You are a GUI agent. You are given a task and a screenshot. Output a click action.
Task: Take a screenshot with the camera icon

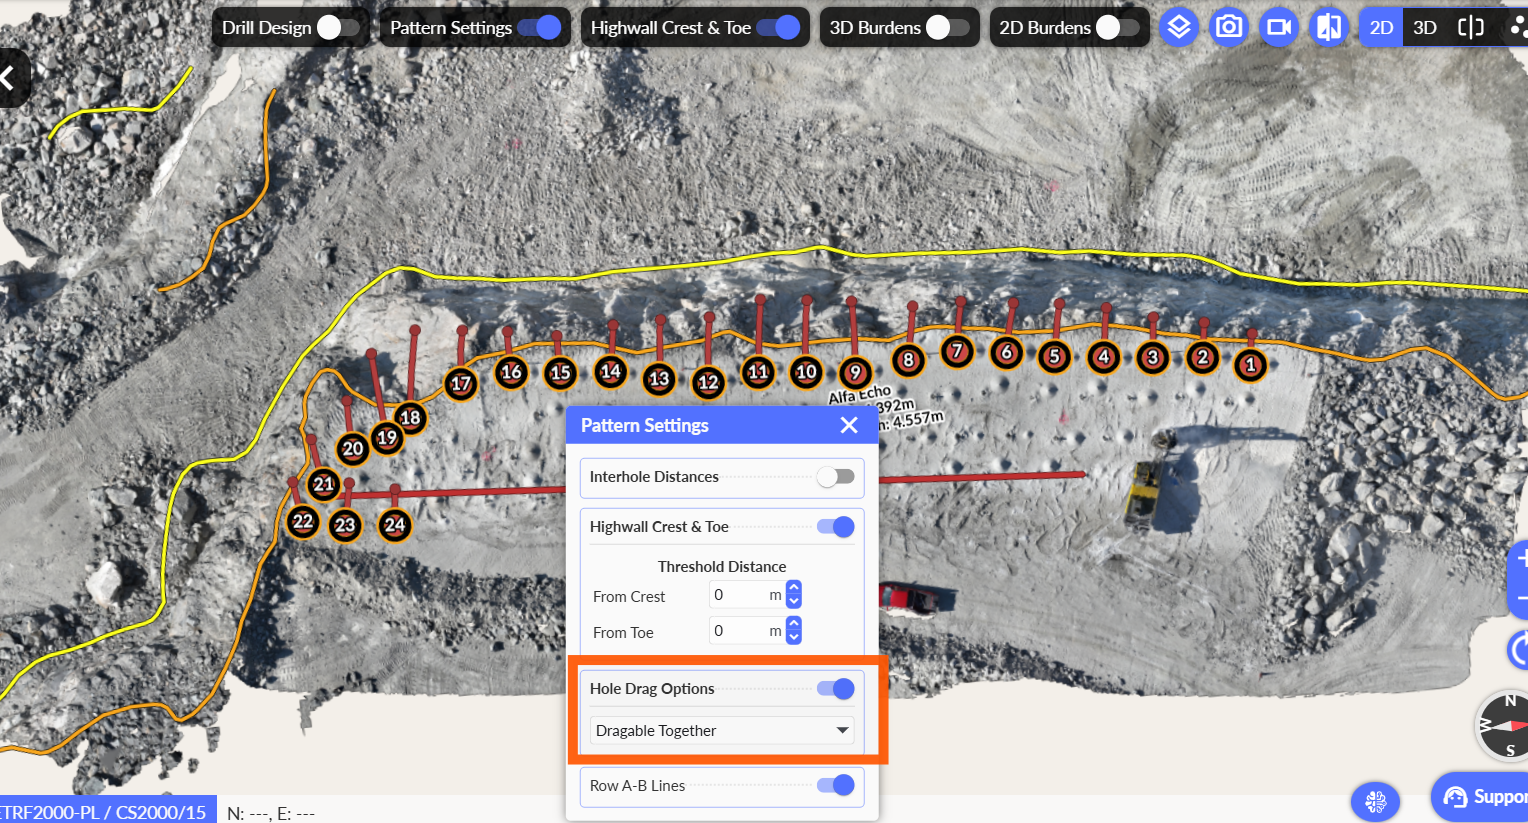click(x=1228, y=27)
